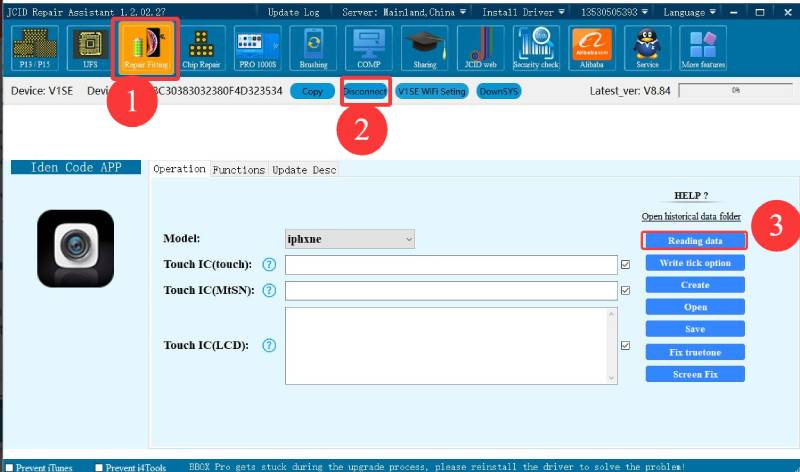Show help for Touch IC(LCD) field
The image size is (800, 472).
[x=269, y=345]
